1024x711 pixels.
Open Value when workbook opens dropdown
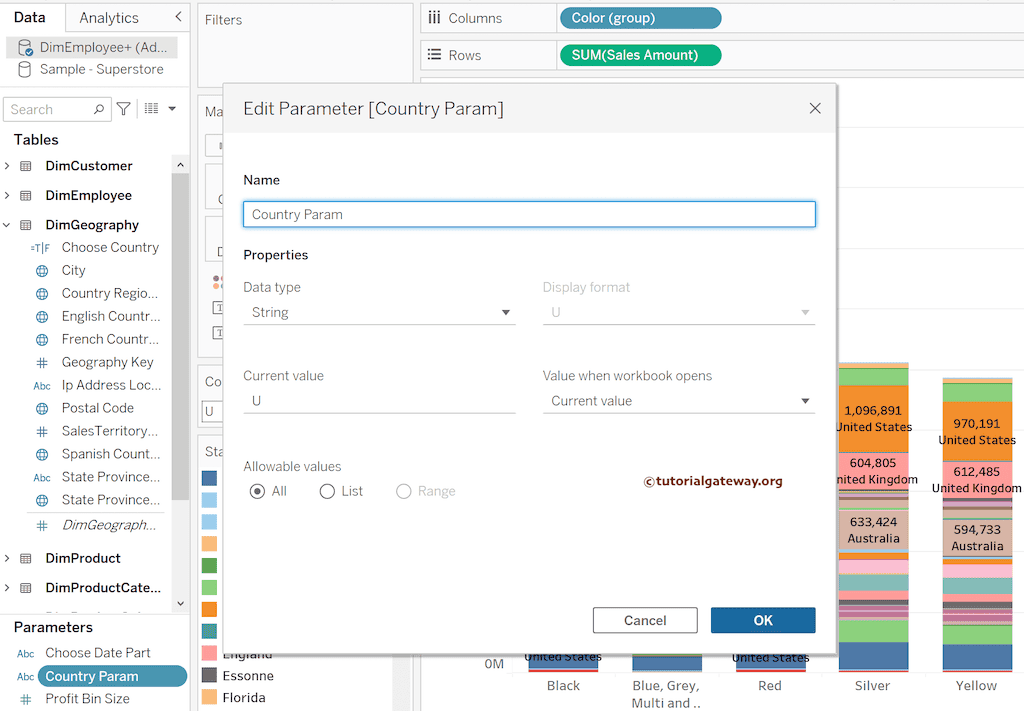click(679, 401)
